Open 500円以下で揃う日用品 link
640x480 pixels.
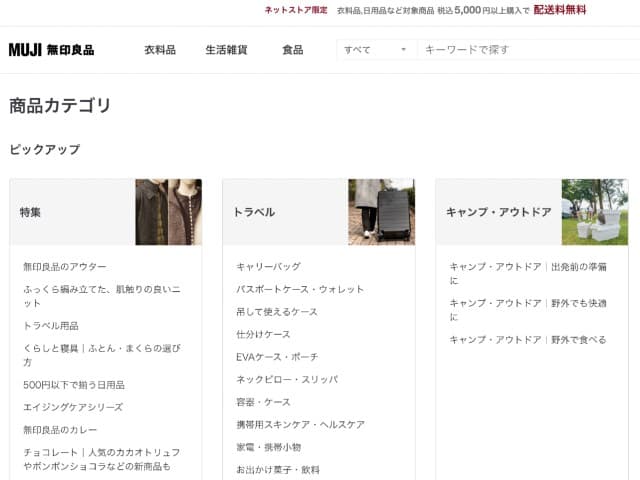tap(74, 385)
